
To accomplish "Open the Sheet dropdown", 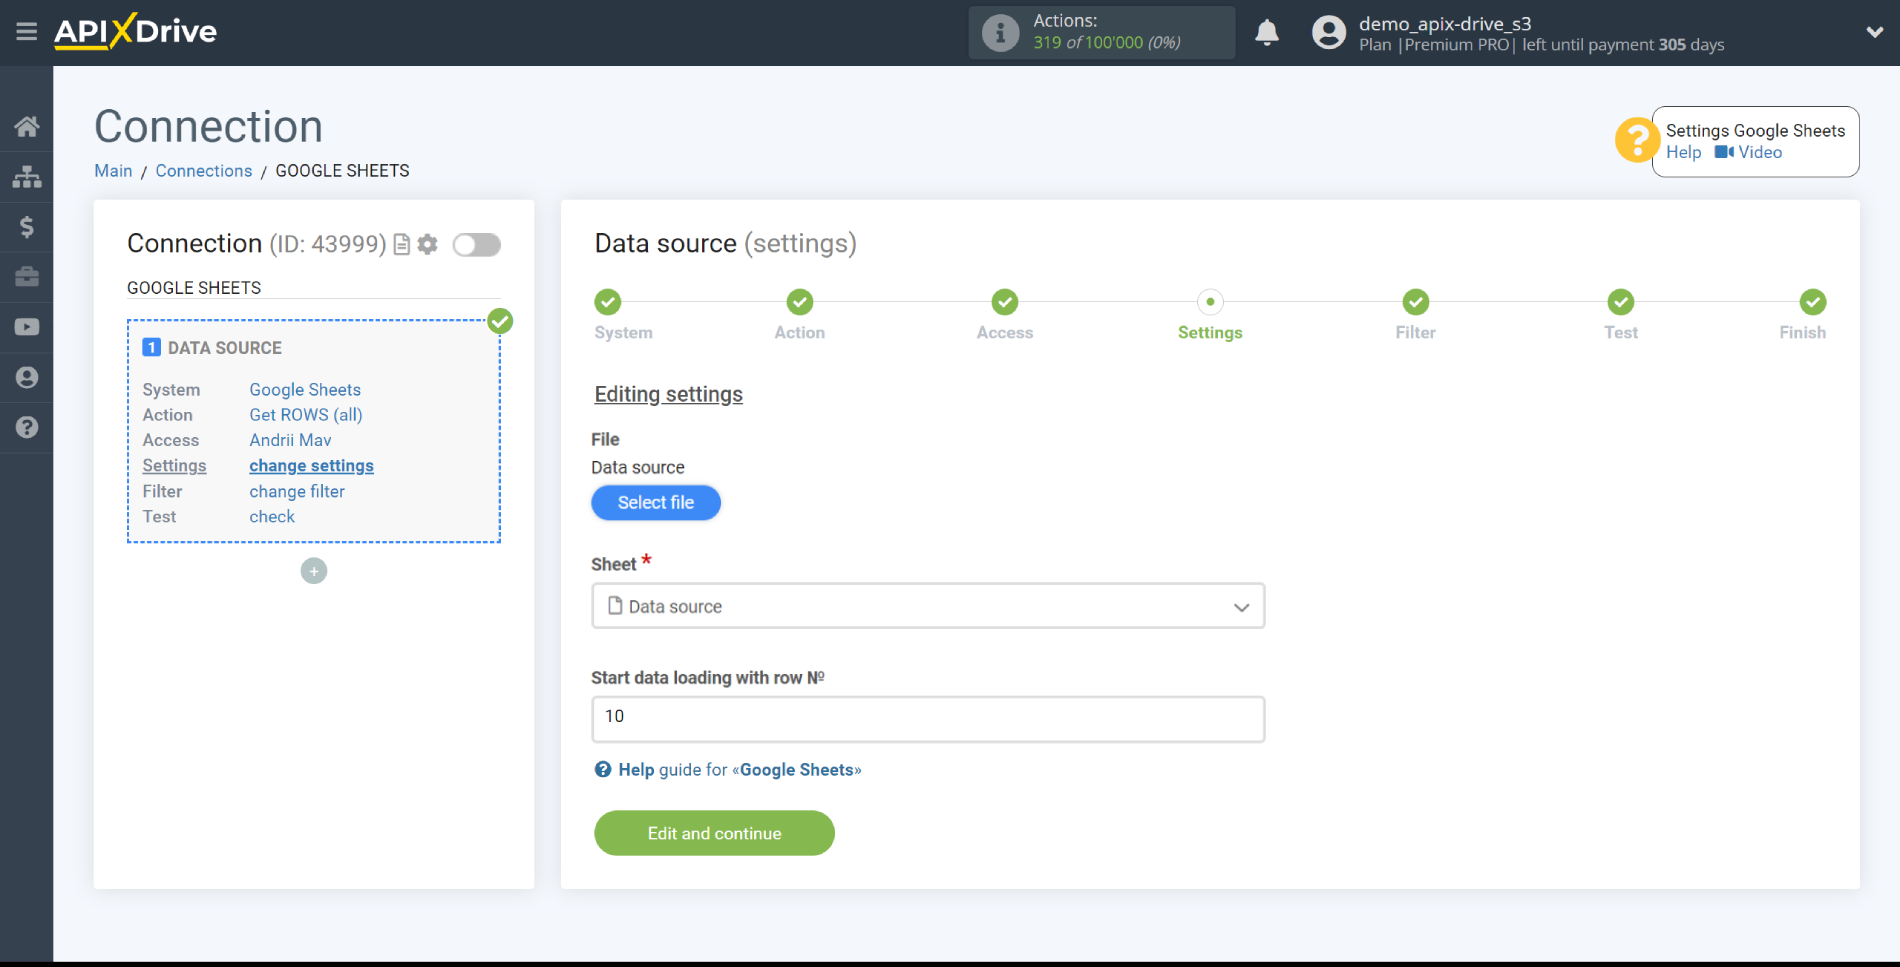I will 928,606.
